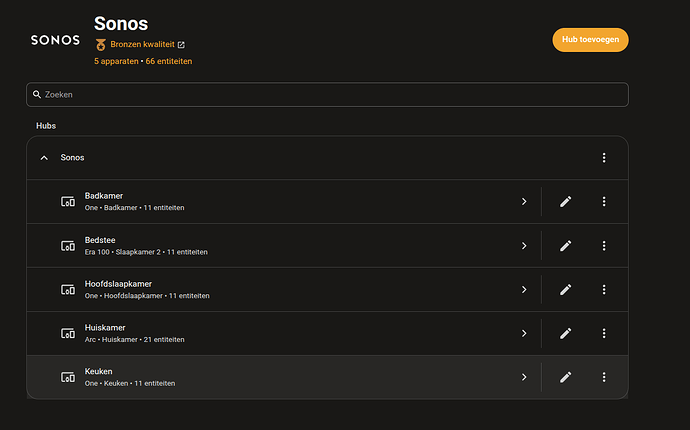Open the three-dot menu for the Sonos hub
The width and height of the screenshot is (690, 430).
click(x=604, y=158)
